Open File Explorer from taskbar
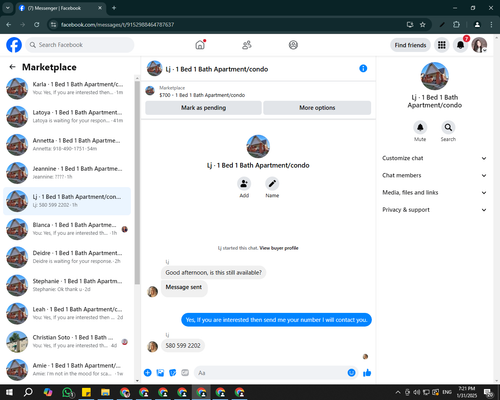Image resolution: width=500 pixels, height=400 pixels. coord(105,392)
